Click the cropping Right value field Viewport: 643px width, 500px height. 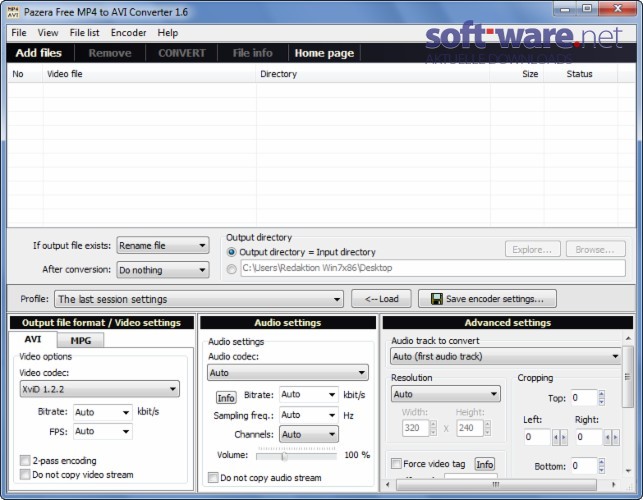589,437
